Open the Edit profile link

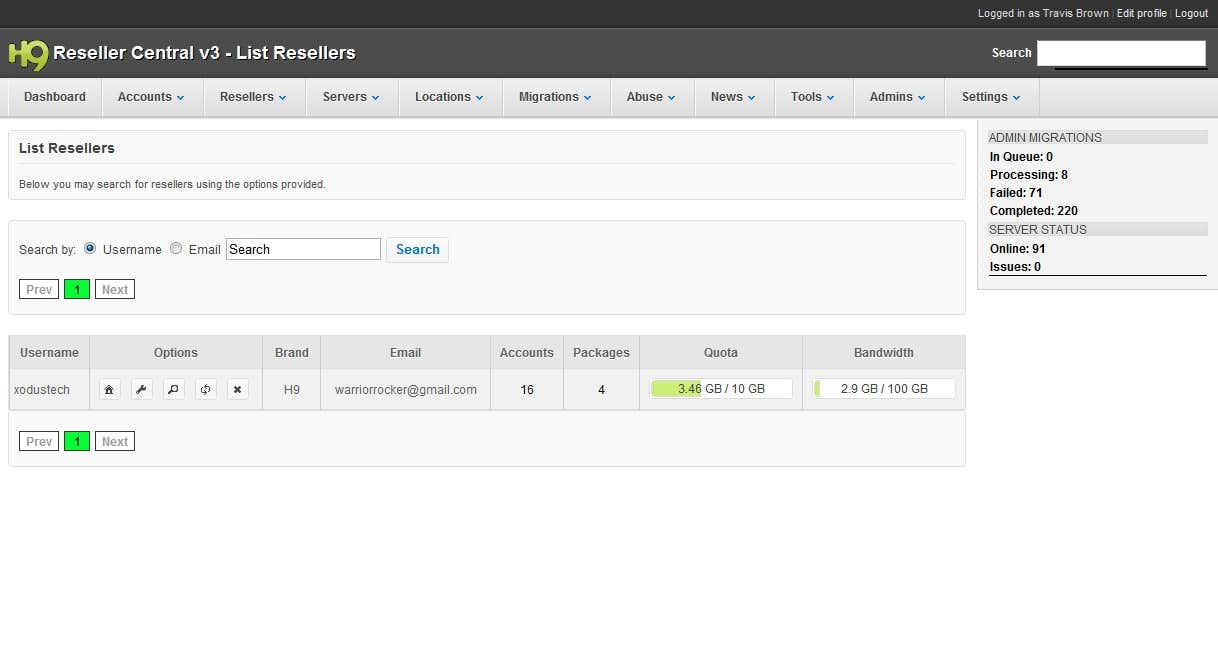point(1141,13)
